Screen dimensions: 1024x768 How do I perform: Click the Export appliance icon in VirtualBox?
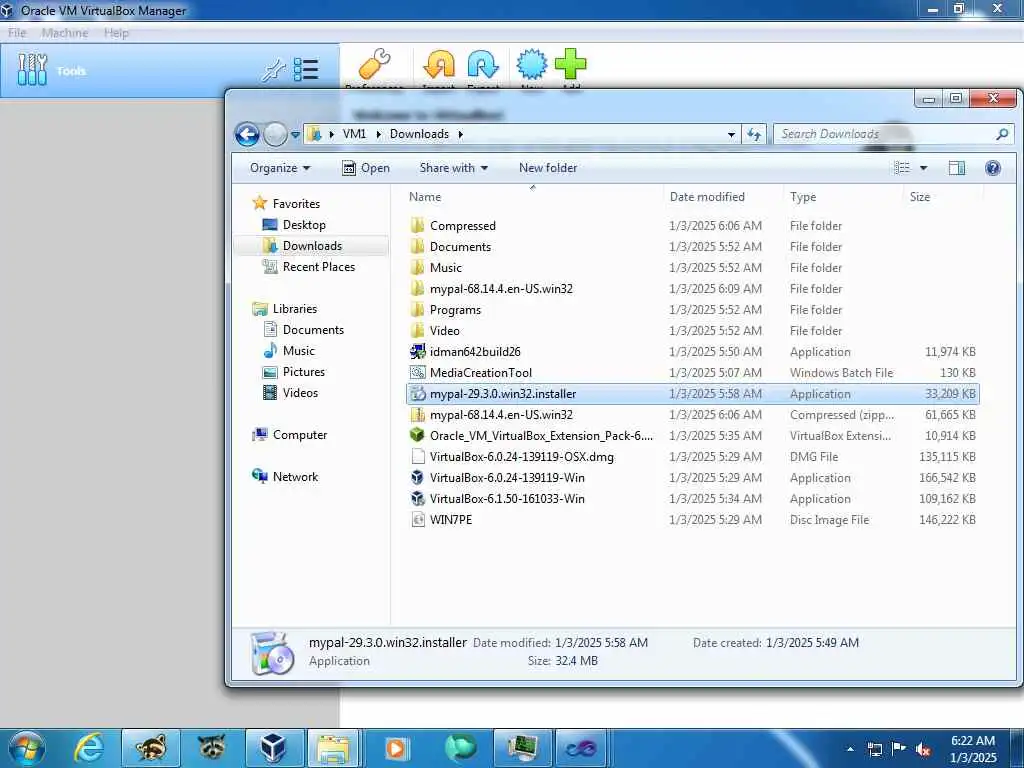pyautogui.click(x=483, y=64)
